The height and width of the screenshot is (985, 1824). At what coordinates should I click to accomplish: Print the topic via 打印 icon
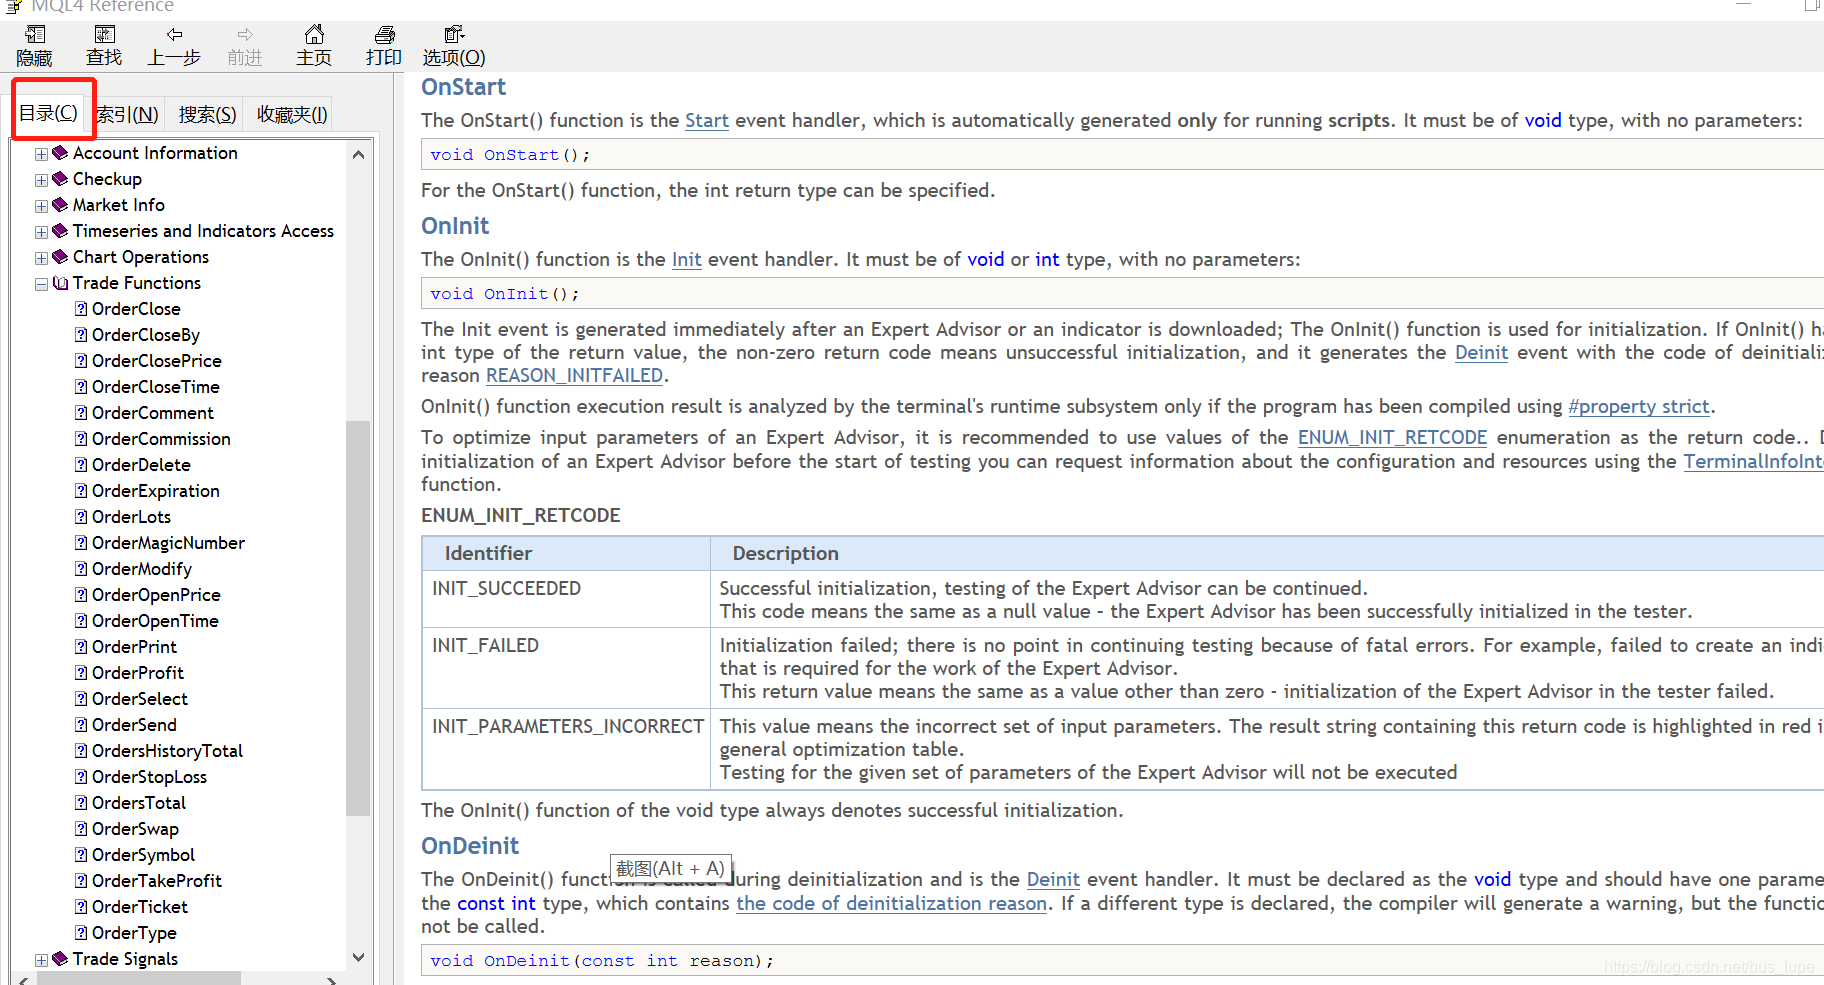point(384,35)
